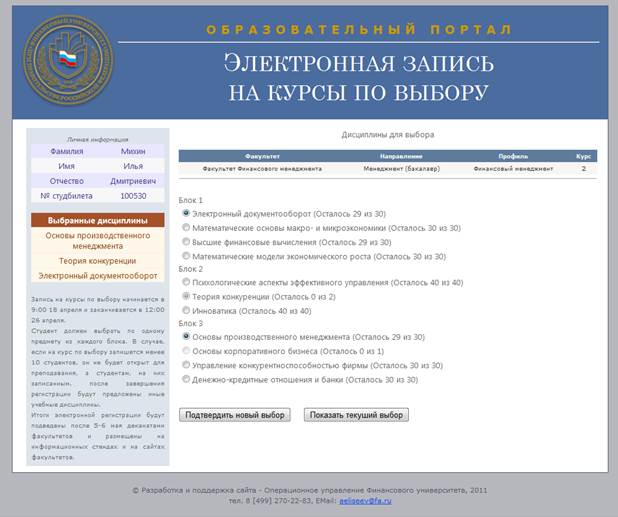Select Теория конкуренции radio button

coord(186,296)
